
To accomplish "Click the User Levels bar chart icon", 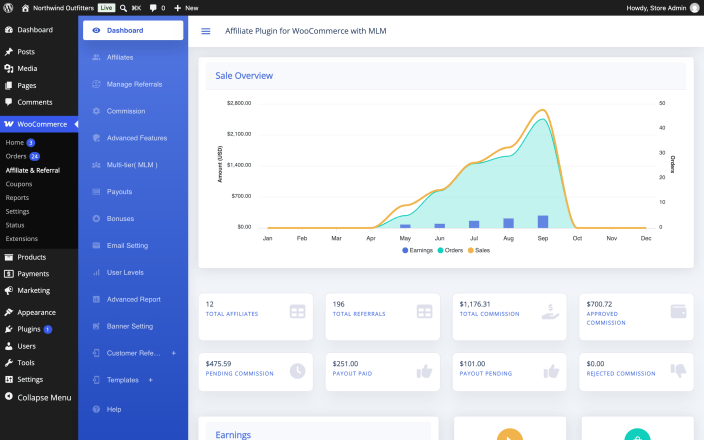I will tap(96, 273).
